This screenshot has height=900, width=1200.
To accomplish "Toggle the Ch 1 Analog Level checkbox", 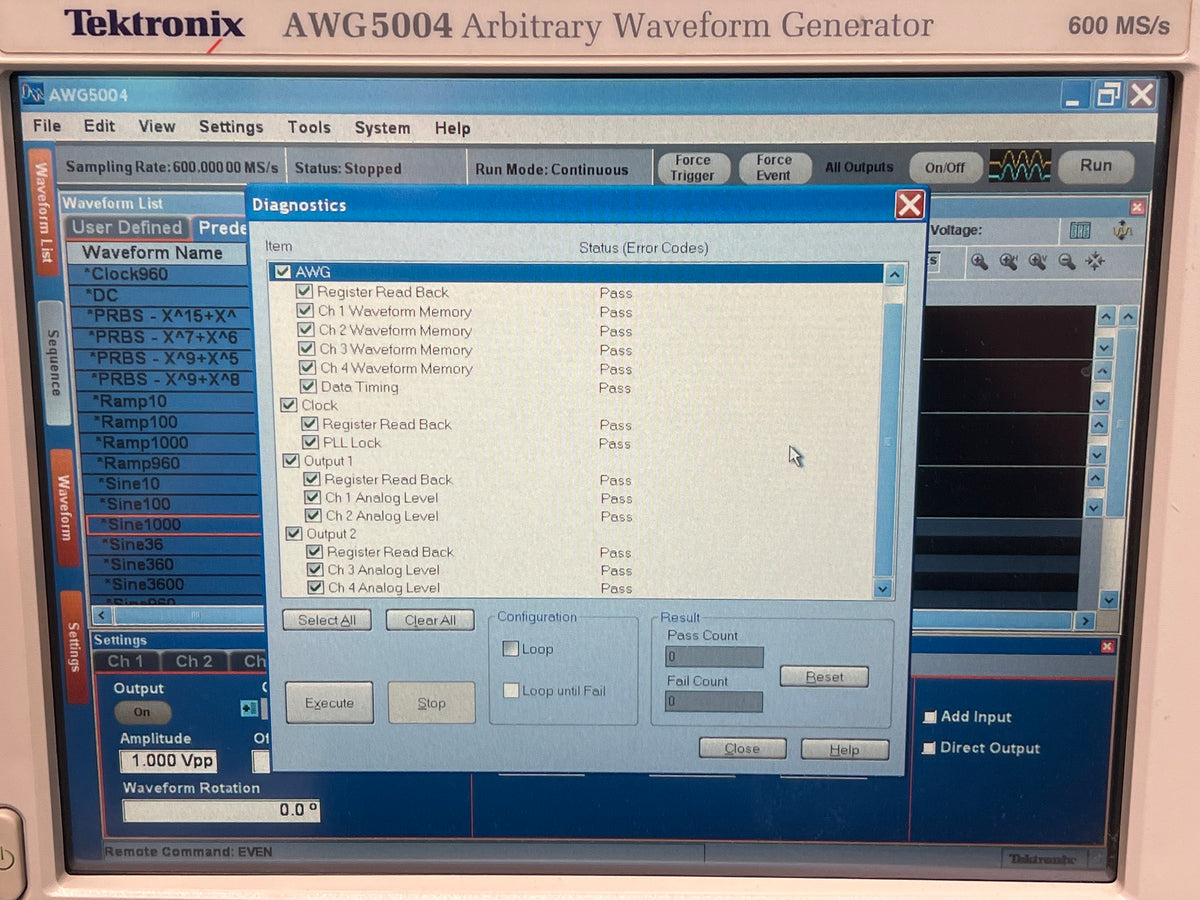I will coord(312,497).
